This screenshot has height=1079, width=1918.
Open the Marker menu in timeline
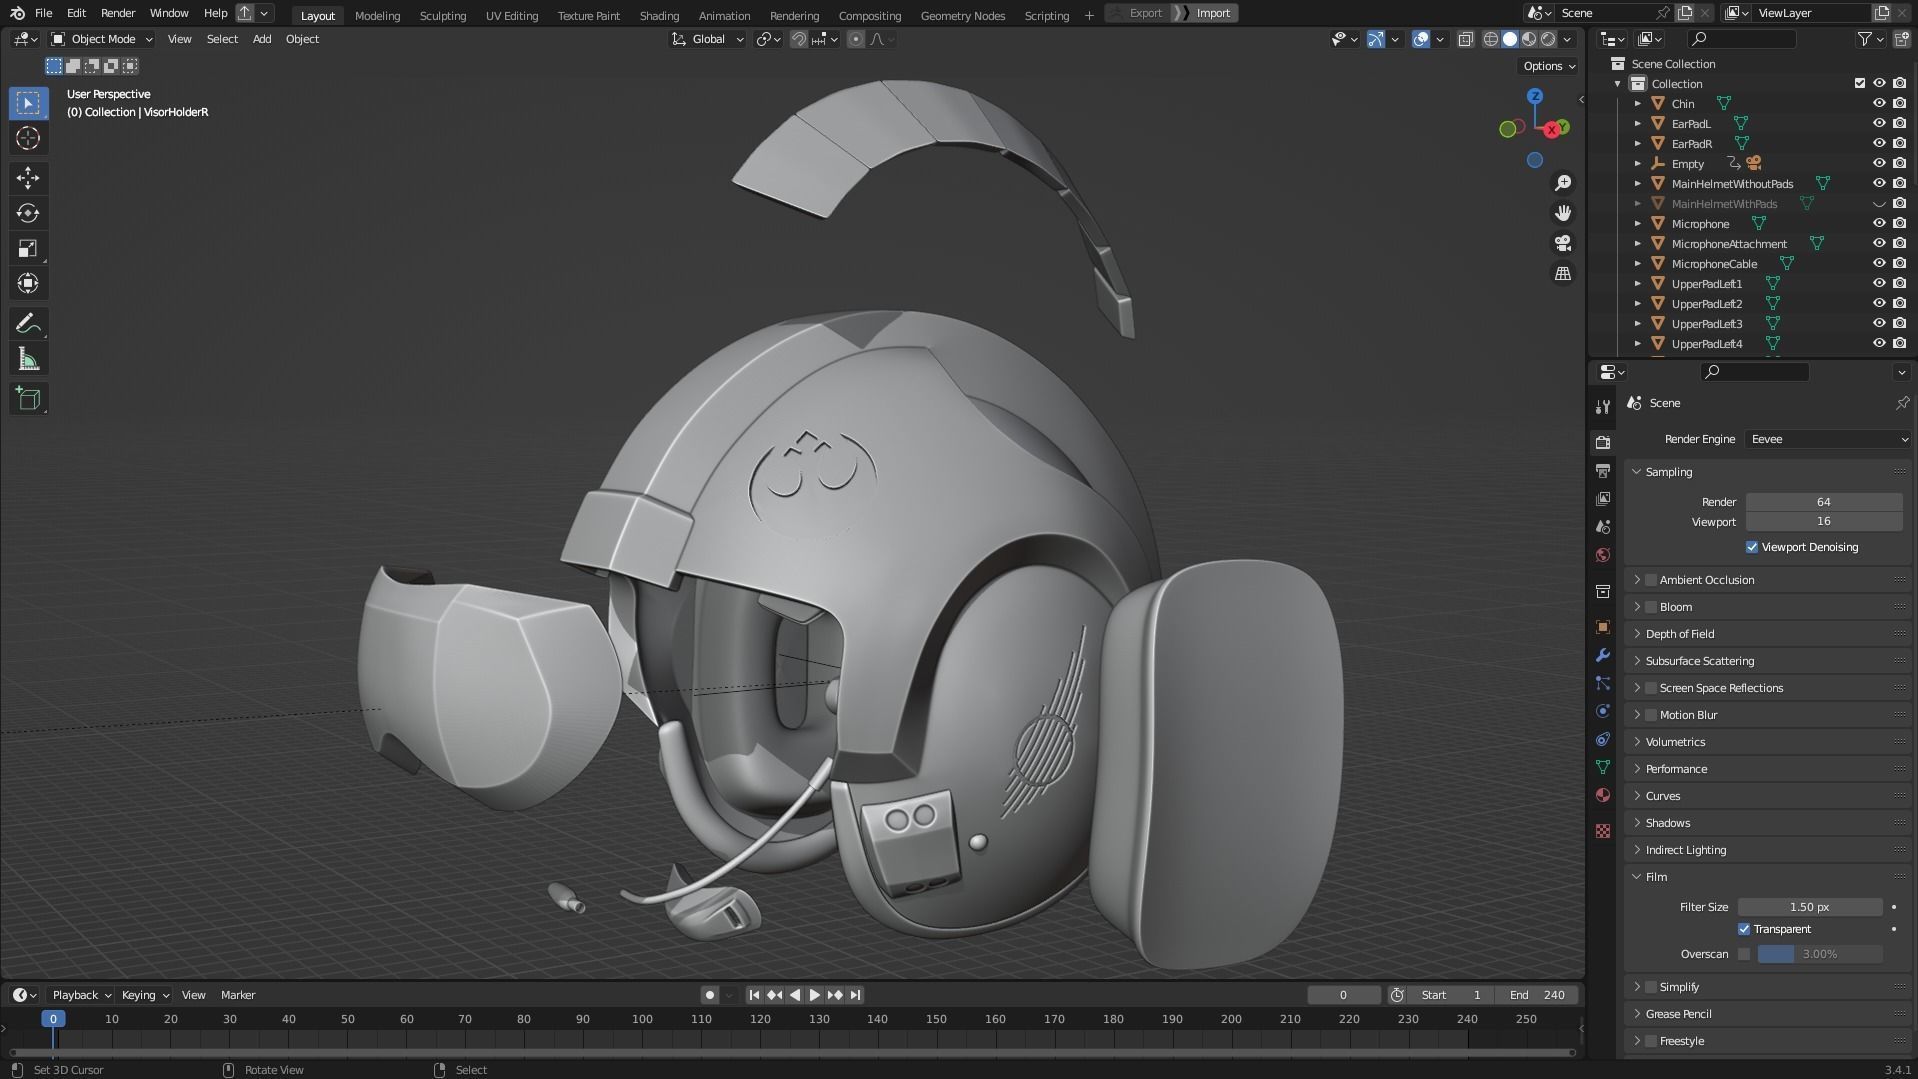point(238,995)
